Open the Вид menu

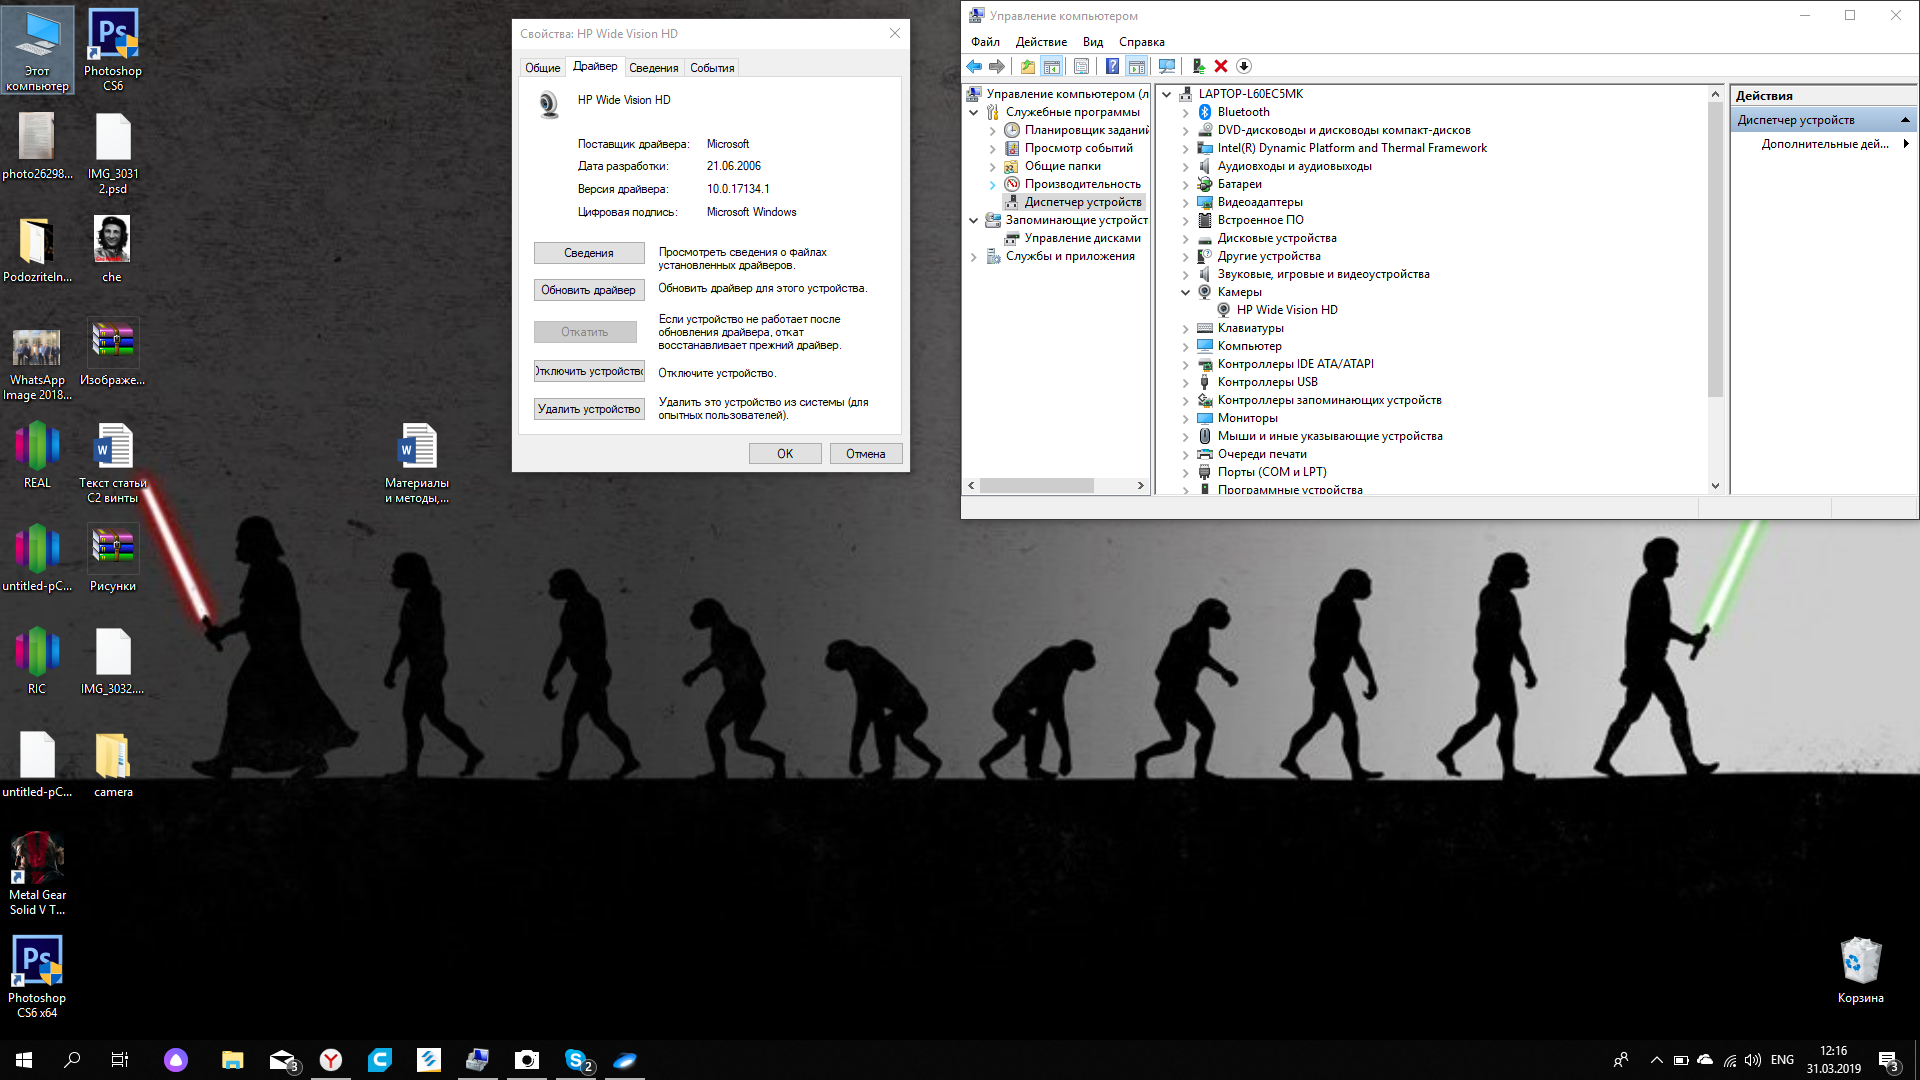tap(1093, 42)
